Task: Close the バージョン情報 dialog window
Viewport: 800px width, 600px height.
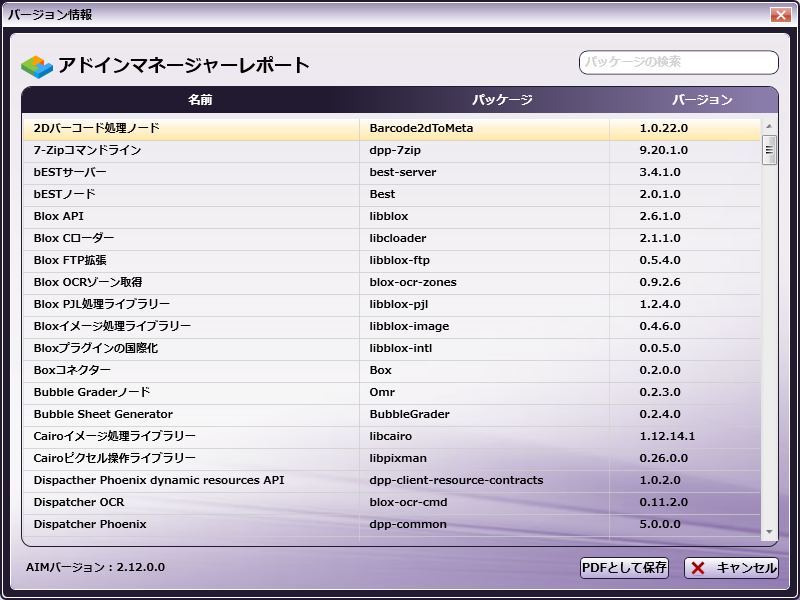Action: [780, 14]
